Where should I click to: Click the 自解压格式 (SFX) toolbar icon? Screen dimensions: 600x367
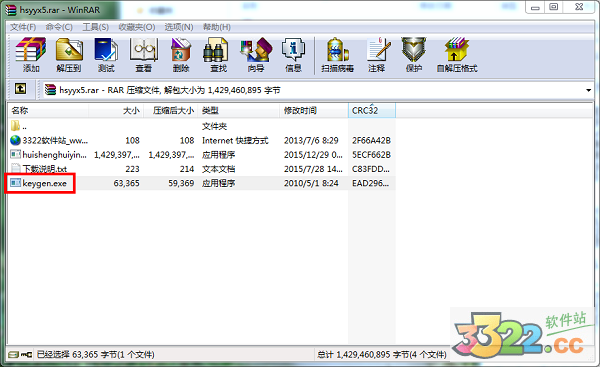pyautogui.click(x=457, y=49)
